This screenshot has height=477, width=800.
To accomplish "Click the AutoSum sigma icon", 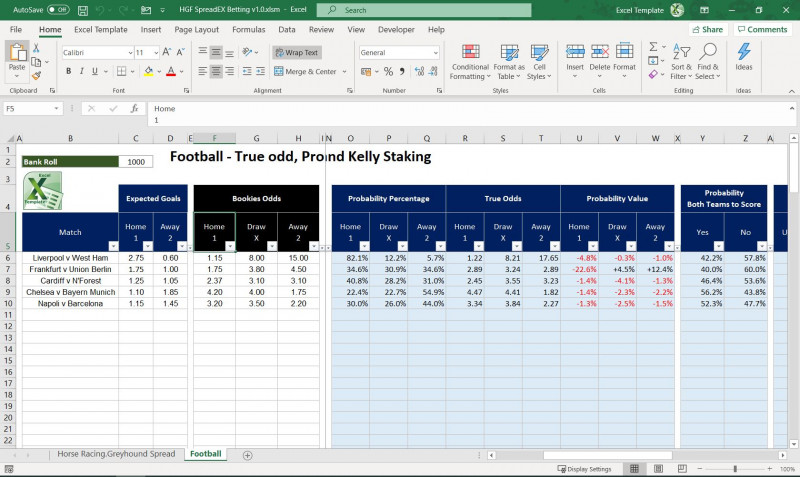I will (653, 47).
